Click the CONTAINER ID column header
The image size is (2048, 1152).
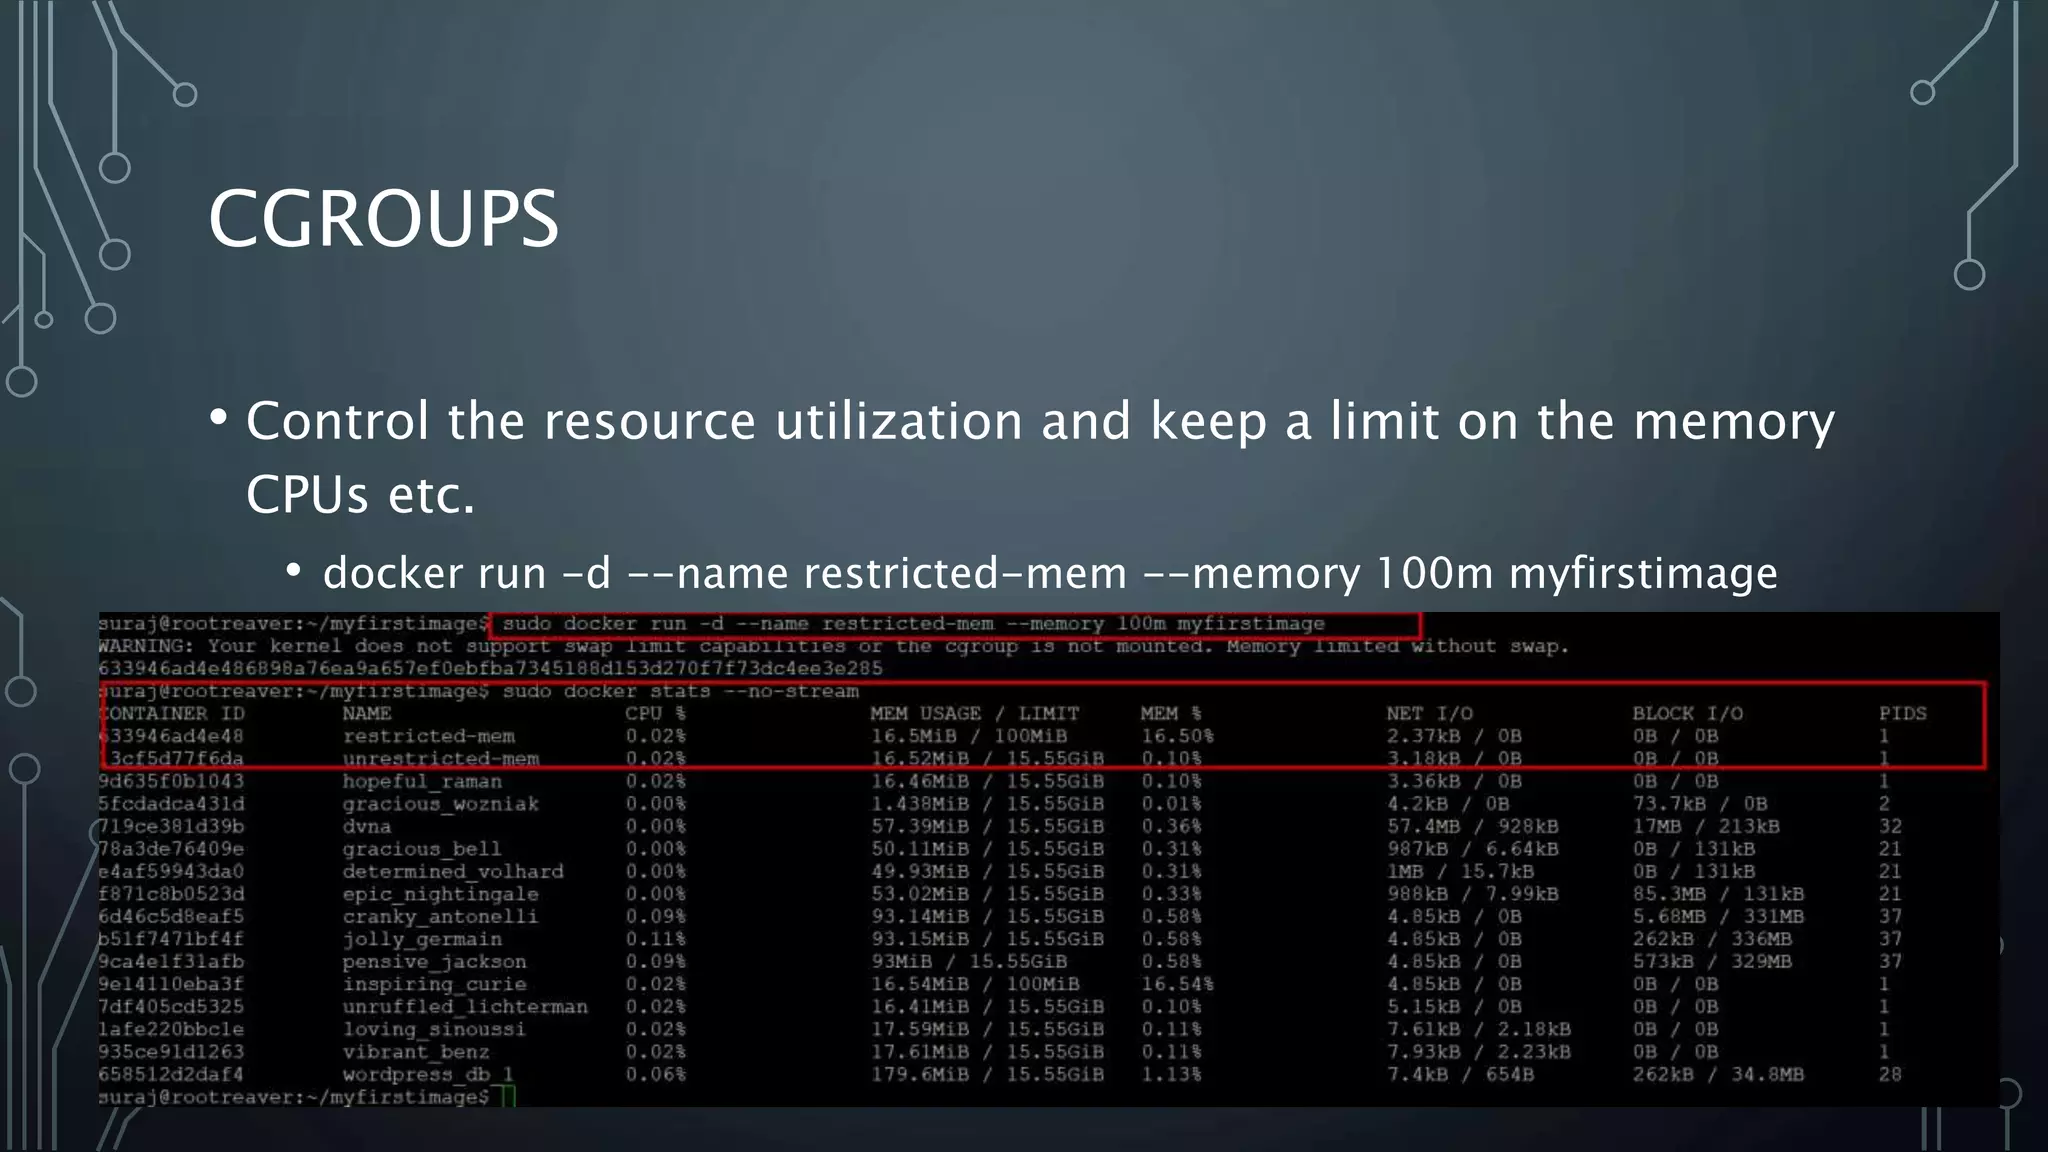coord(171,714)
